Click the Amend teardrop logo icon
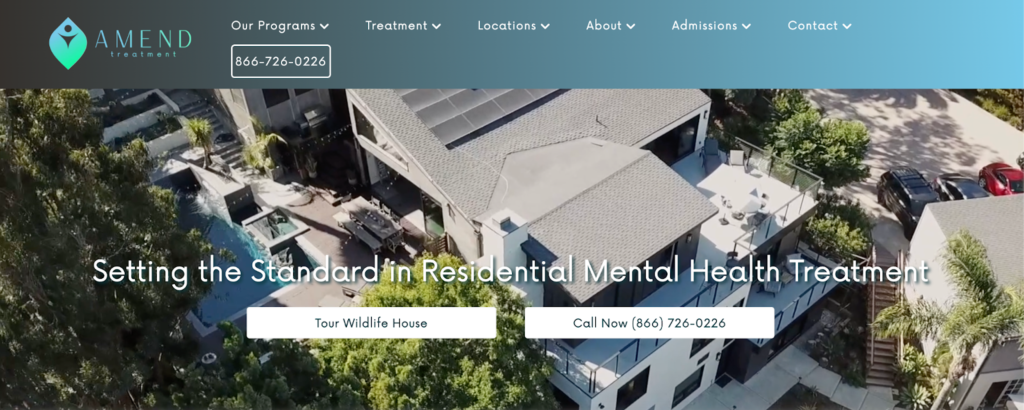The width and height of the screenshot is (1024, 410). (68, 43)
